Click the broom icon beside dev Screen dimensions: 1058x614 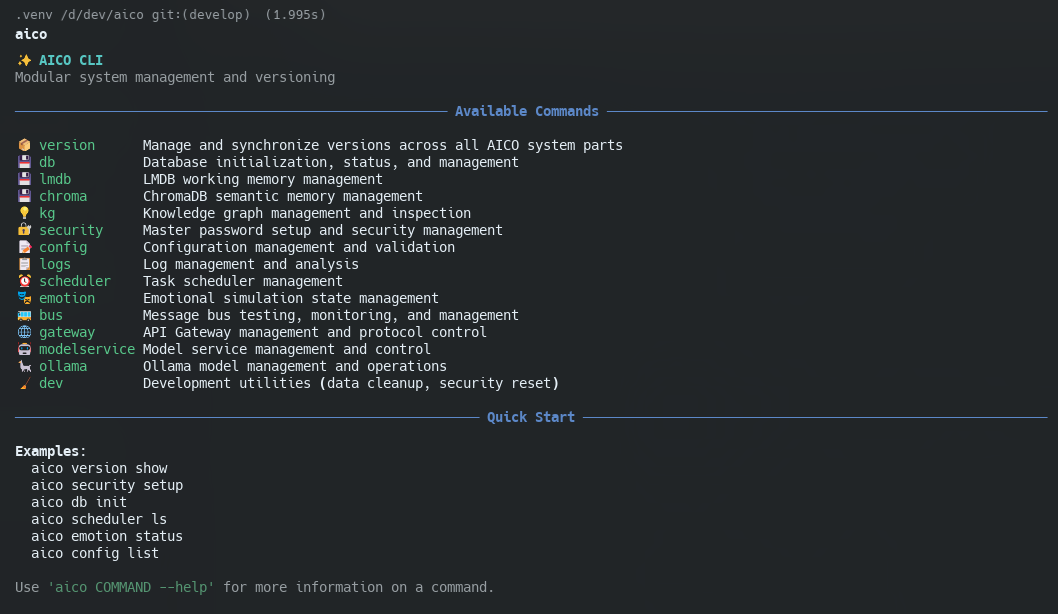coord(24,383)
